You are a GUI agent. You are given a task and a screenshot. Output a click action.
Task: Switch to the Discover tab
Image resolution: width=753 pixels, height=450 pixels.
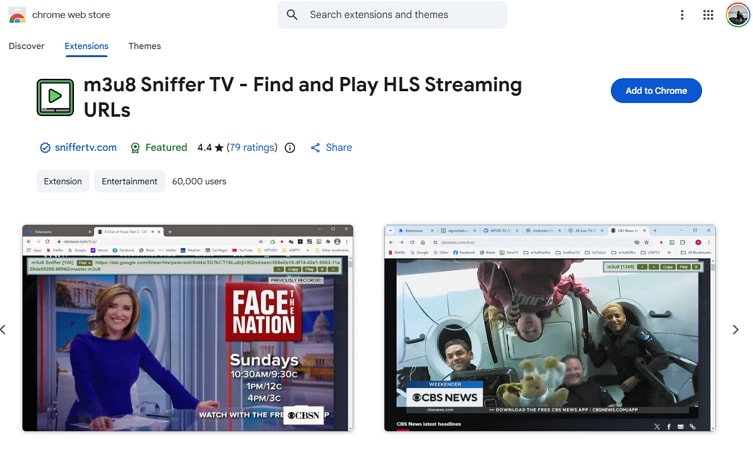[26, 46]
